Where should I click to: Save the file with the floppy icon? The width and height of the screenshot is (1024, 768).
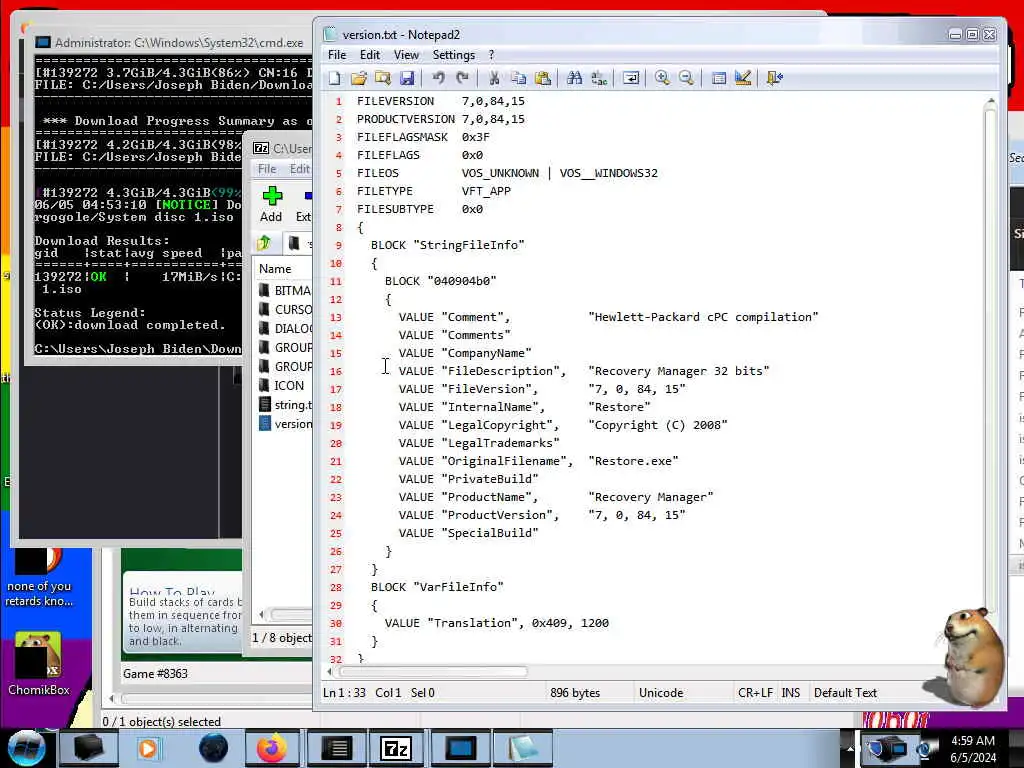pyautogui.click(x=407, y=78)
